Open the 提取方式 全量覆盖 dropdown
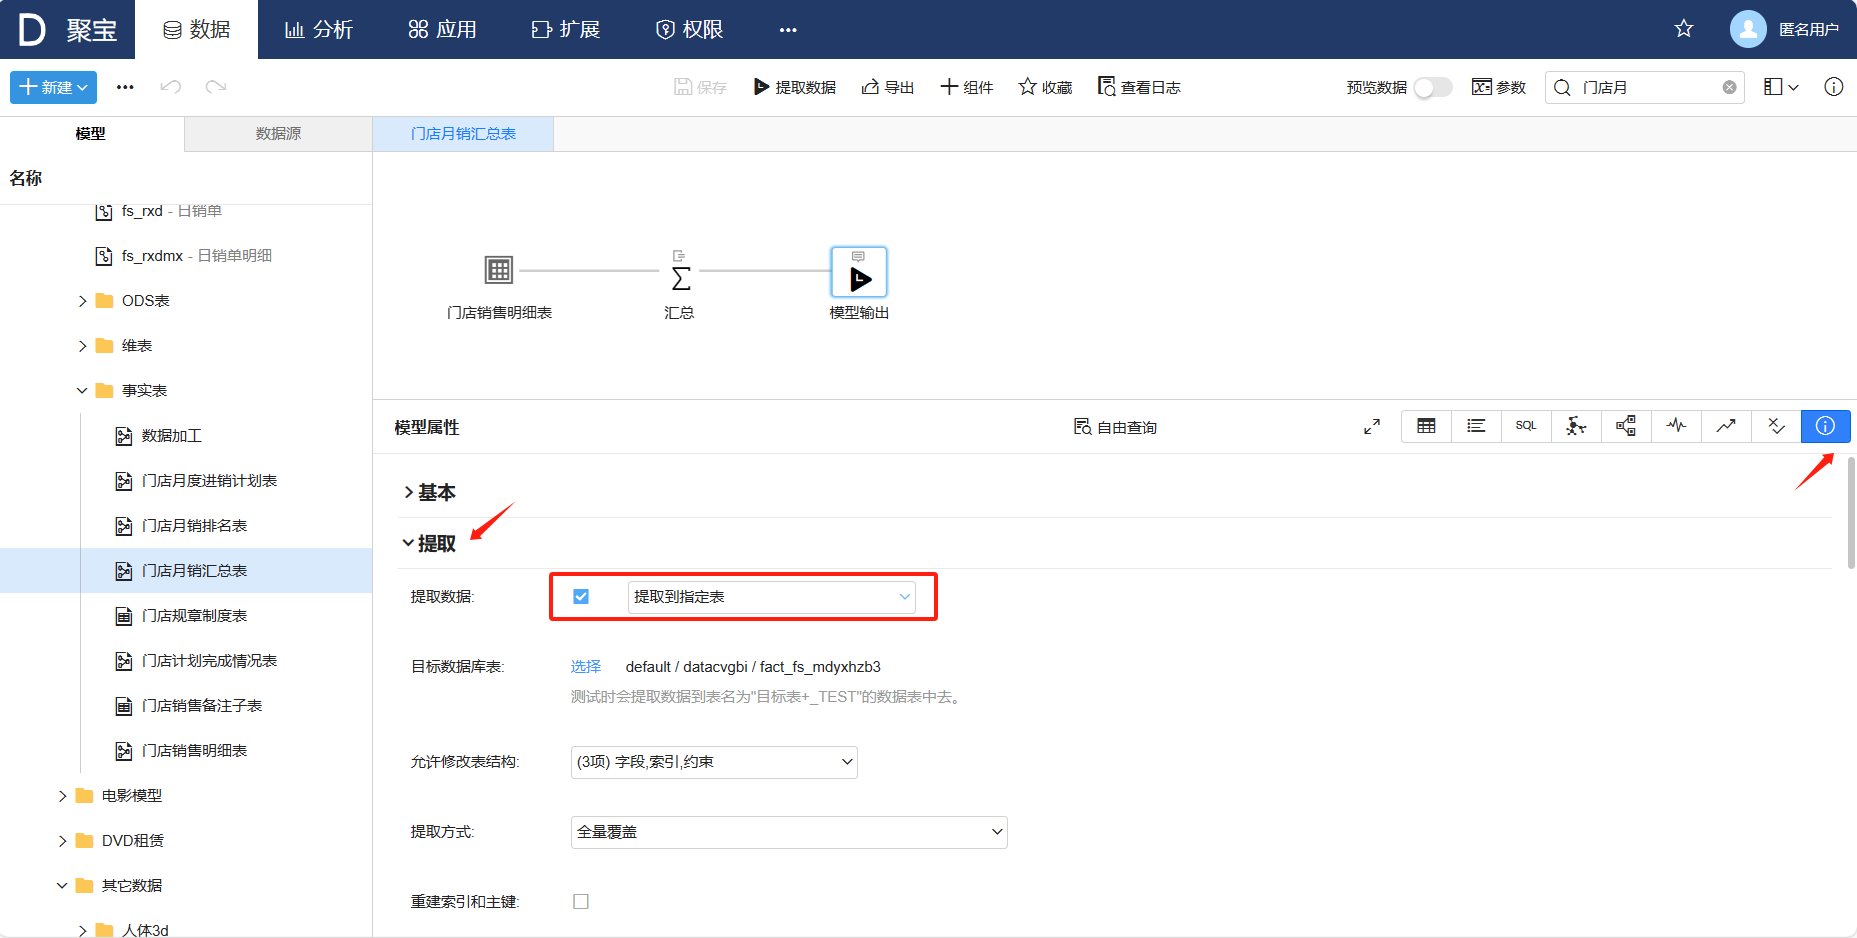Image resolution: width=1857 pixels, height=938 pixels. pos(789,832)
